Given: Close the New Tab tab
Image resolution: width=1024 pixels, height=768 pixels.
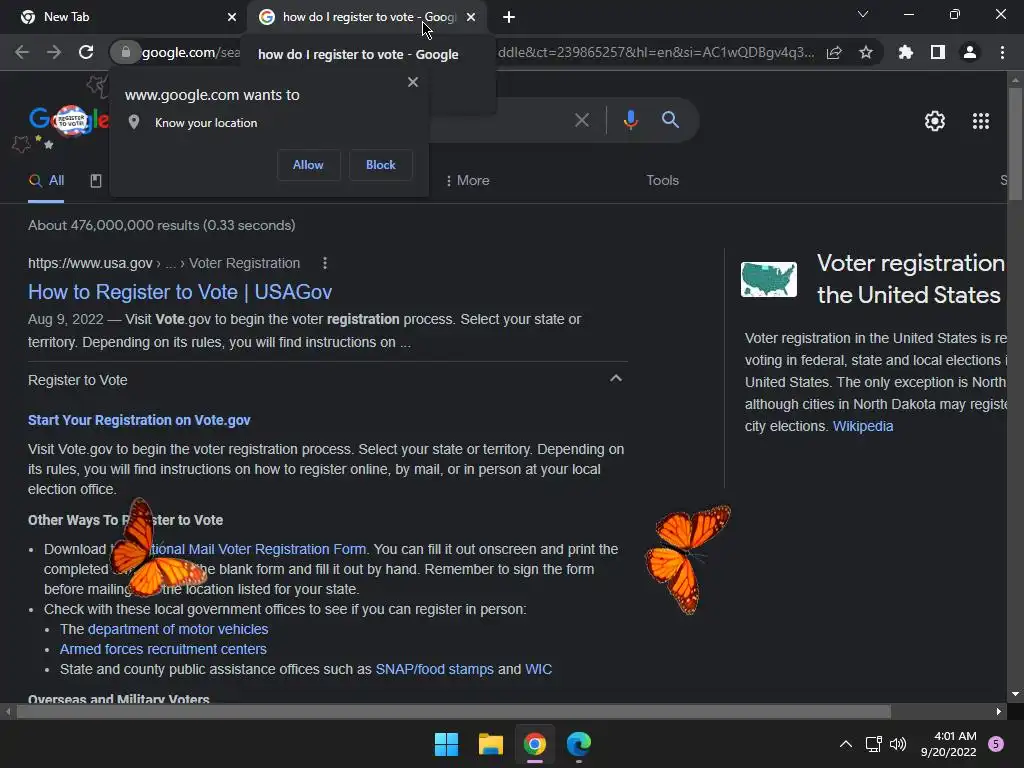Looking at the screenshot, I should tap(232, 17).
